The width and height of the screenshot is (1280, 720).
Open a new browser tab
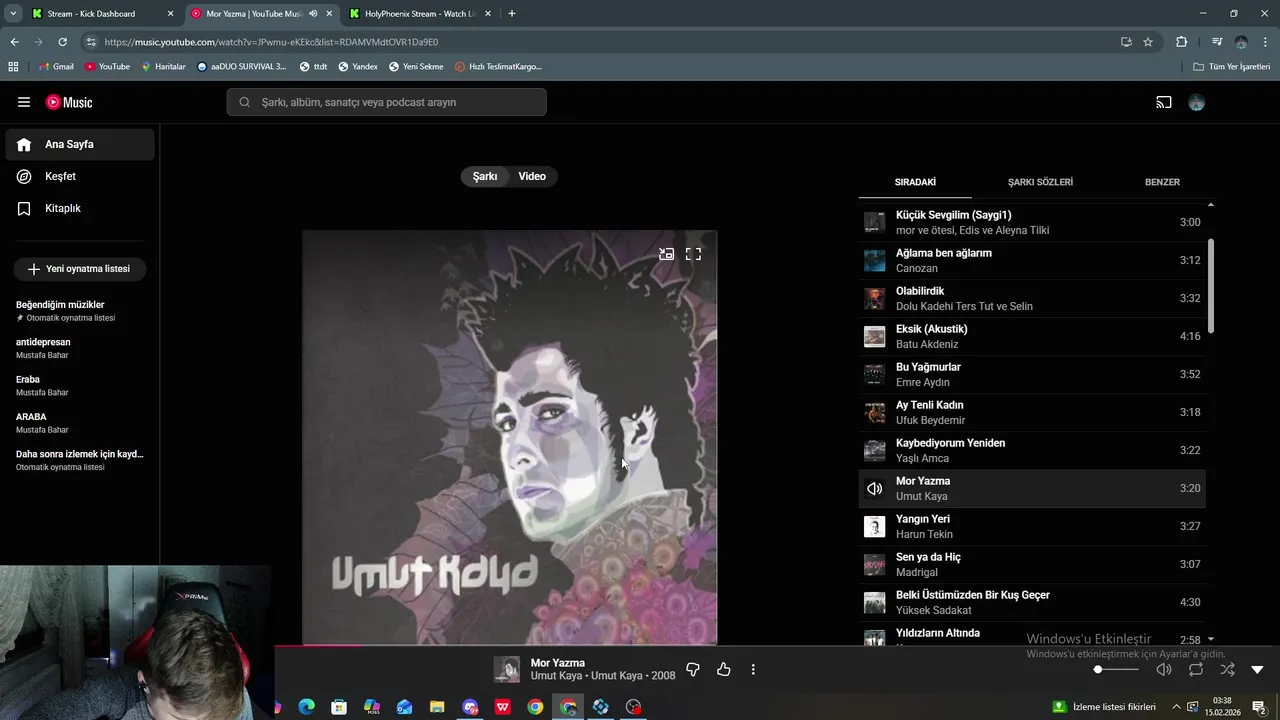(x=512, y=14)
